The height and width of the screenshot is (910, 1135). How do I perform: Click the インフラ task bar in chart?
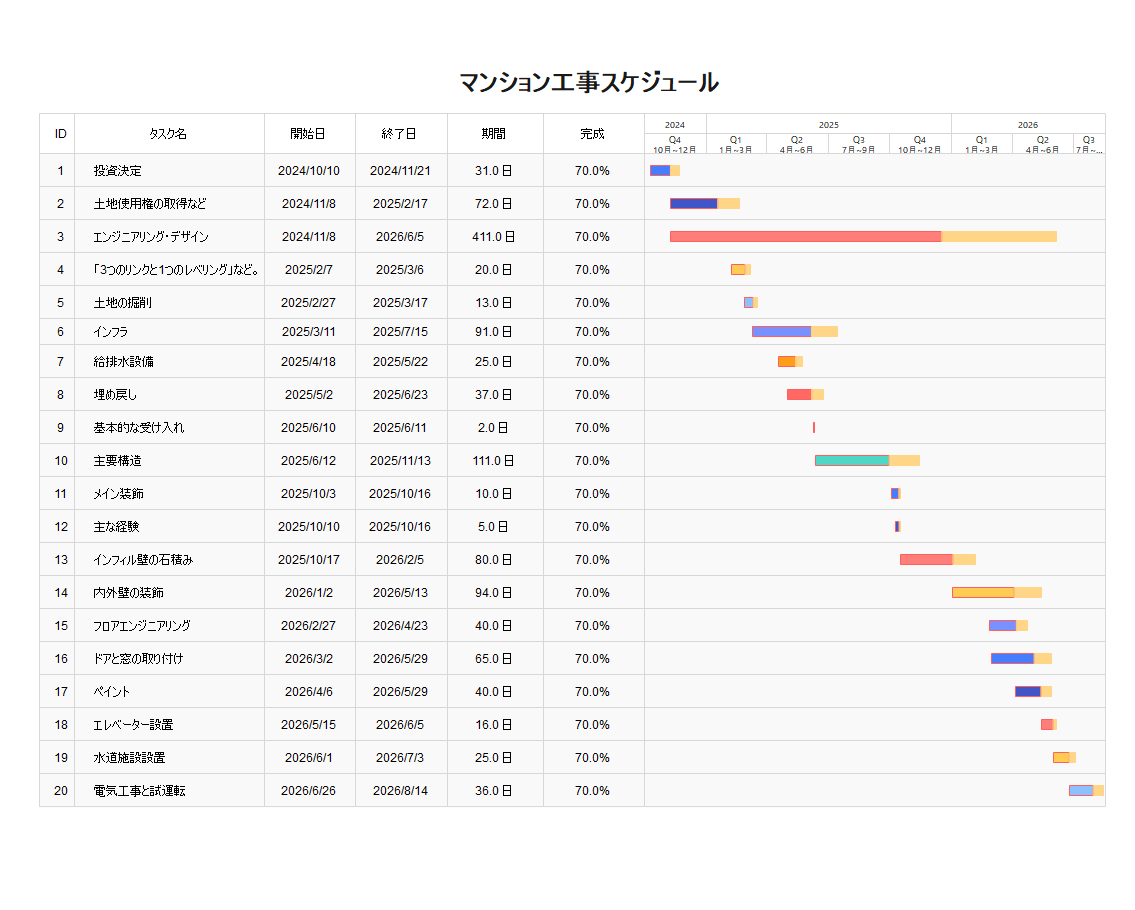tap(781, 332)
